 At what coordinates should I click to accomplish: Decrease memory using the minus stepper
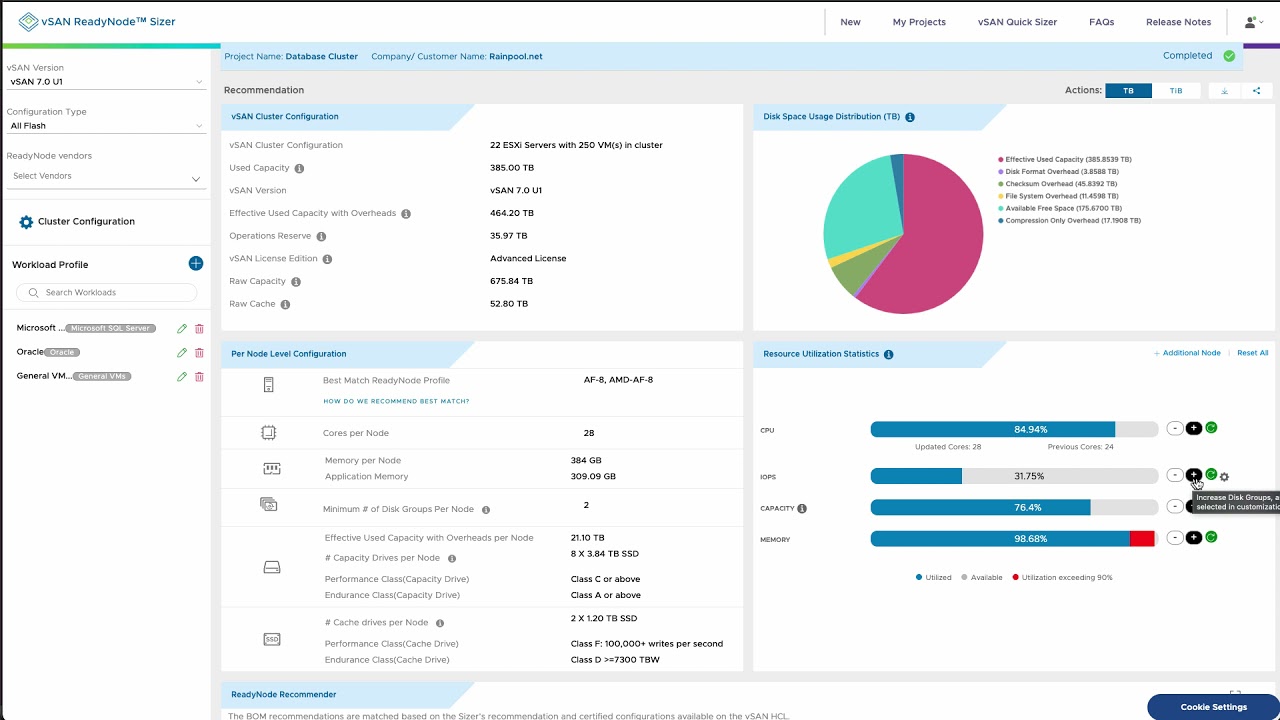[x=1175, y=538]
